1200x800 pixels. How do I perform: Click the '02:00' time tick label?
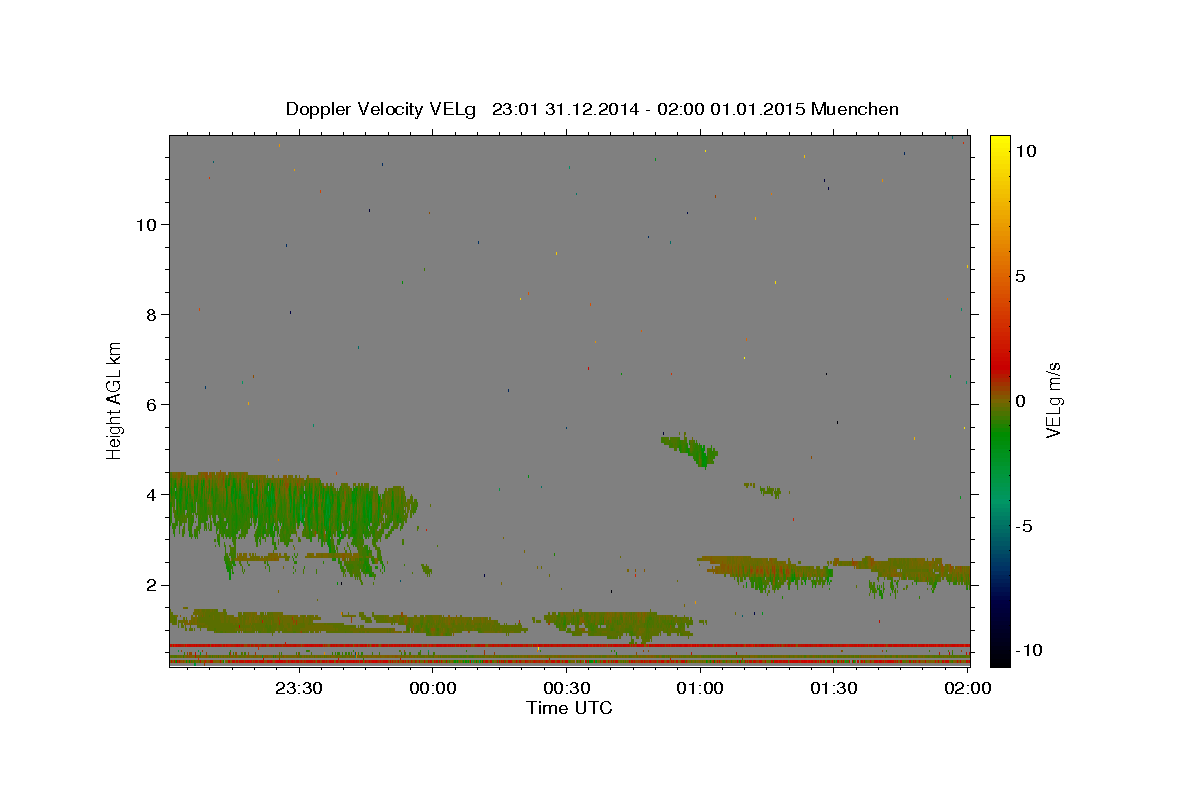(x=967, y=688)
